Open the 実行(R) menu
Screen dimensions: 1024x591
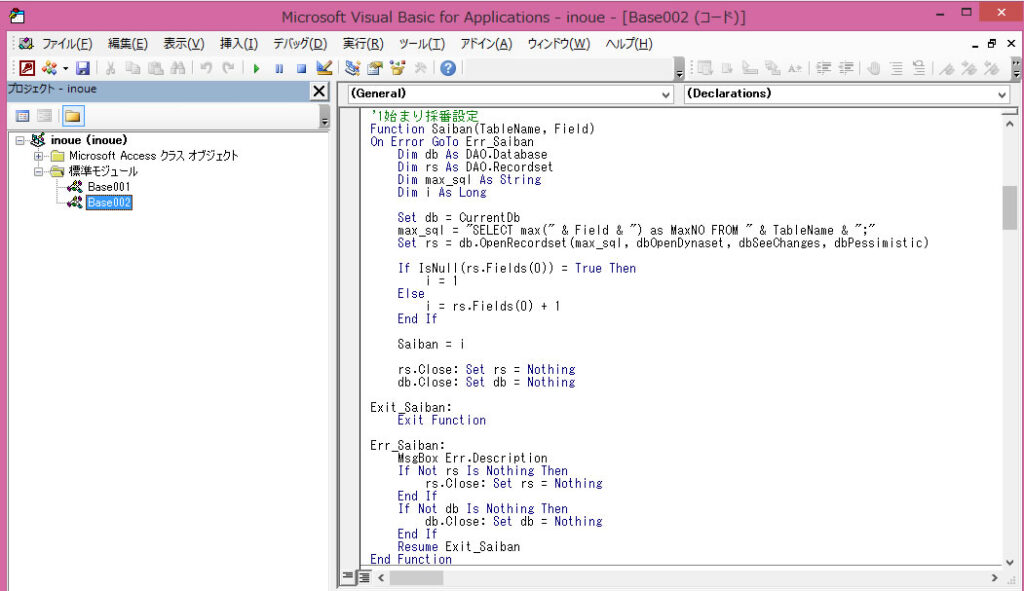point(363,44)
